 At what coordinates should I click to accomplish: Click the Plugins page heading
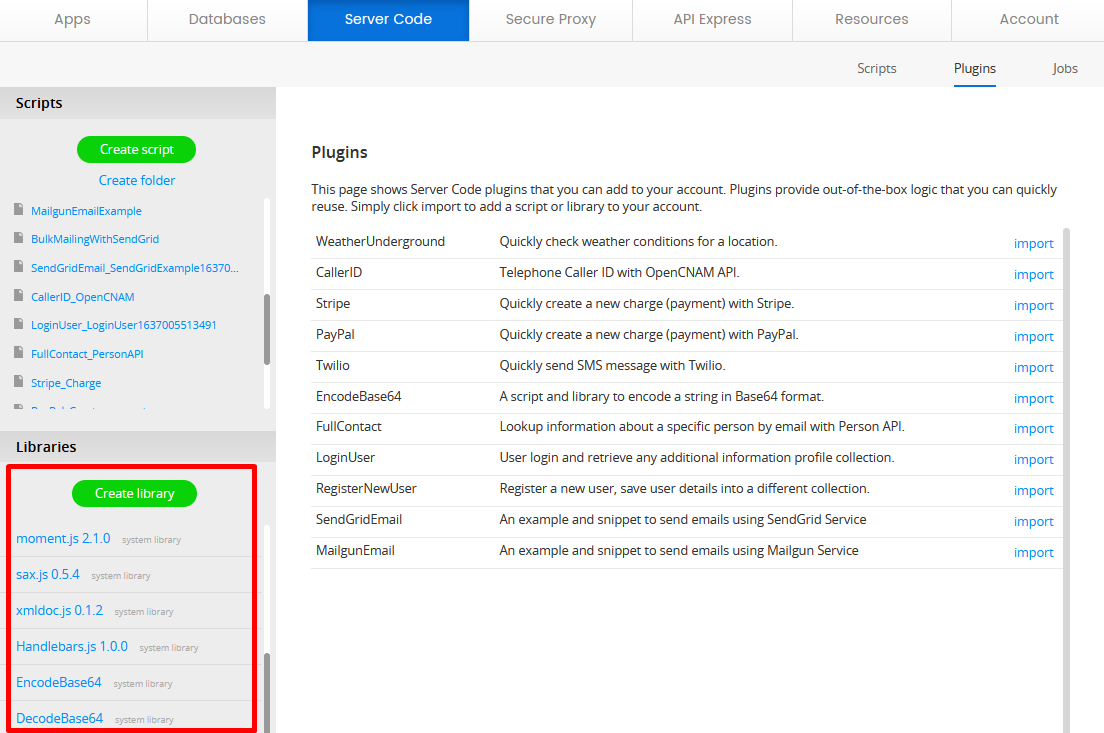coord(339,153)
